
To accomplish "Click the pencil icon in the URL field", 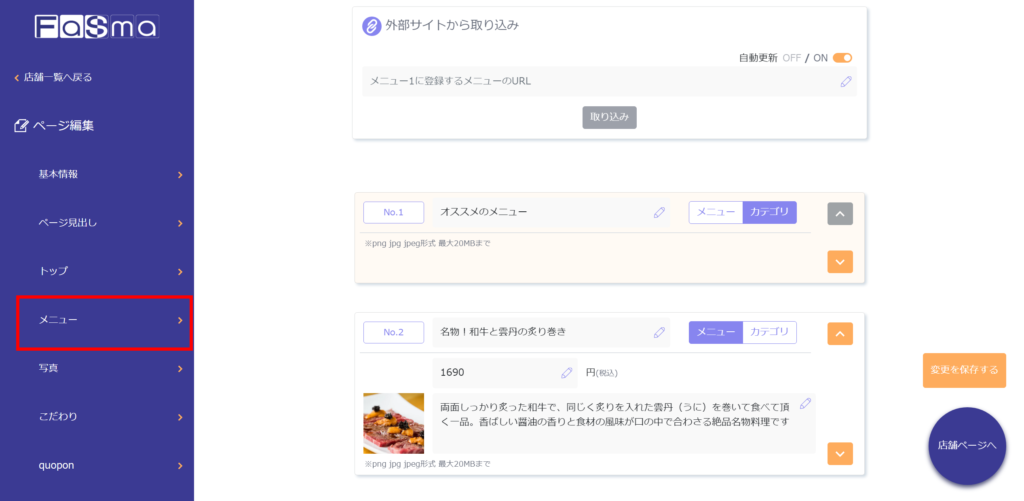I will click(x=846, y=81).
